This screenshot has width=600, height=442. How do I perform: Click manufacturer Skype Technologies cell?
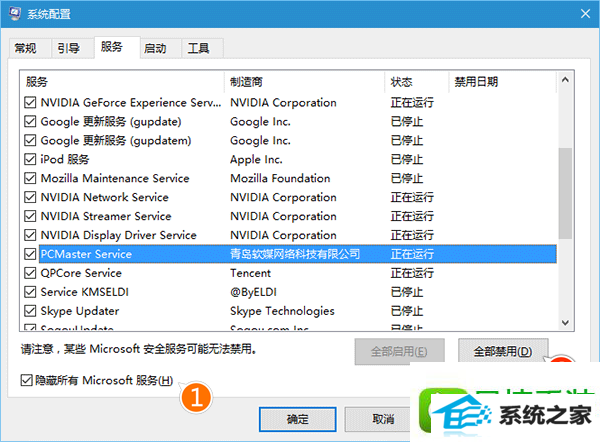tap(282, 311)
